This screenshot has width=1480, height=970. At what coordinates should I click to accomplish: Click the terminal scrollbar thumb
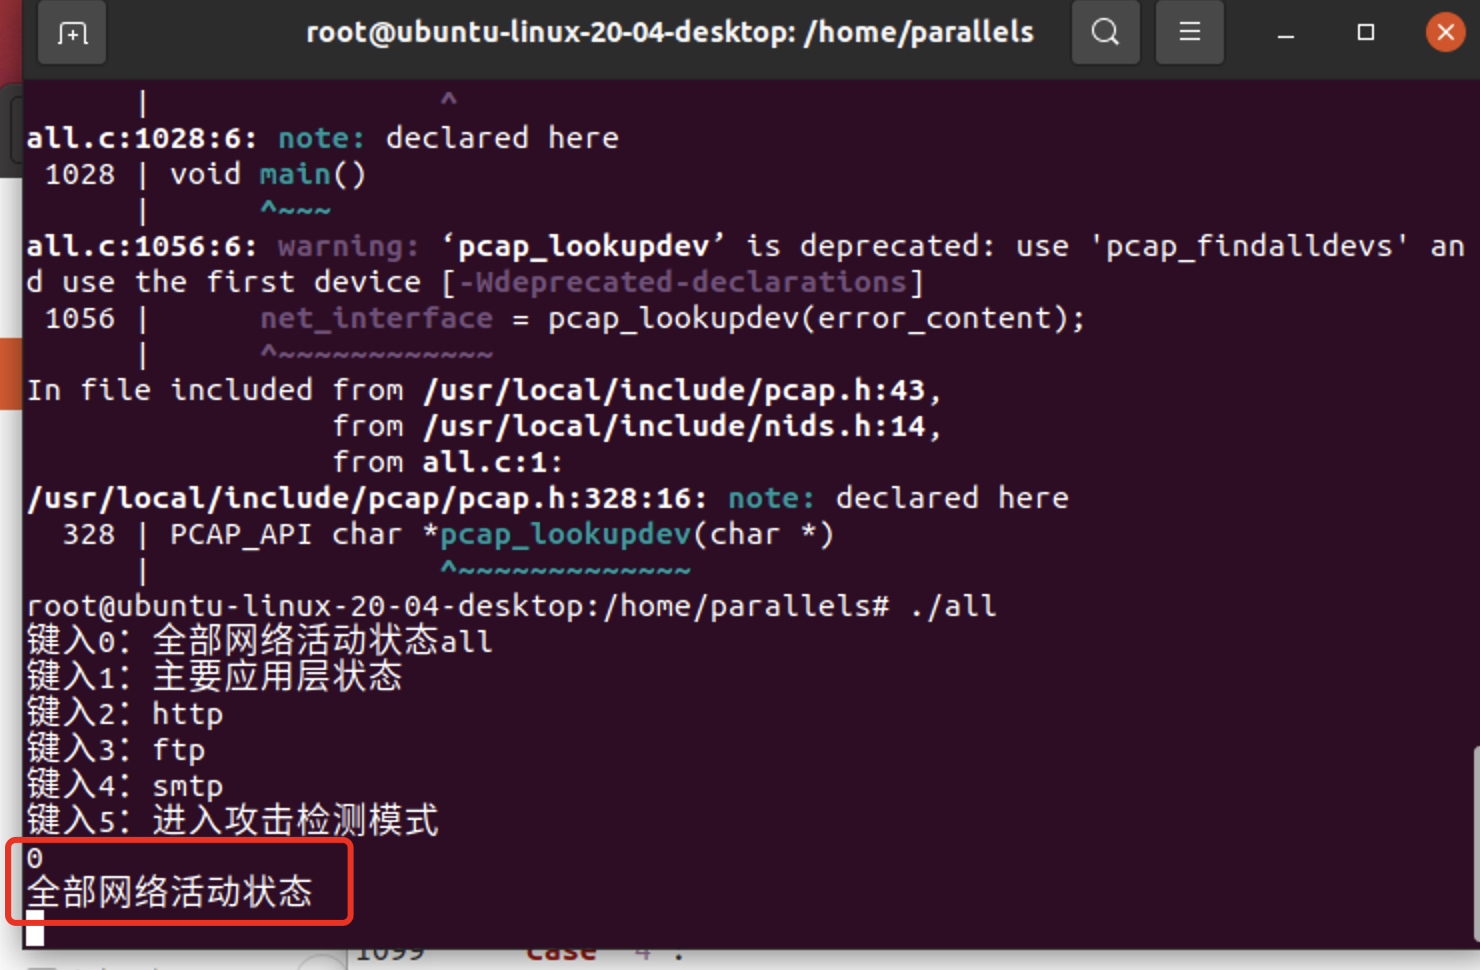click(x=1476, y=844)
